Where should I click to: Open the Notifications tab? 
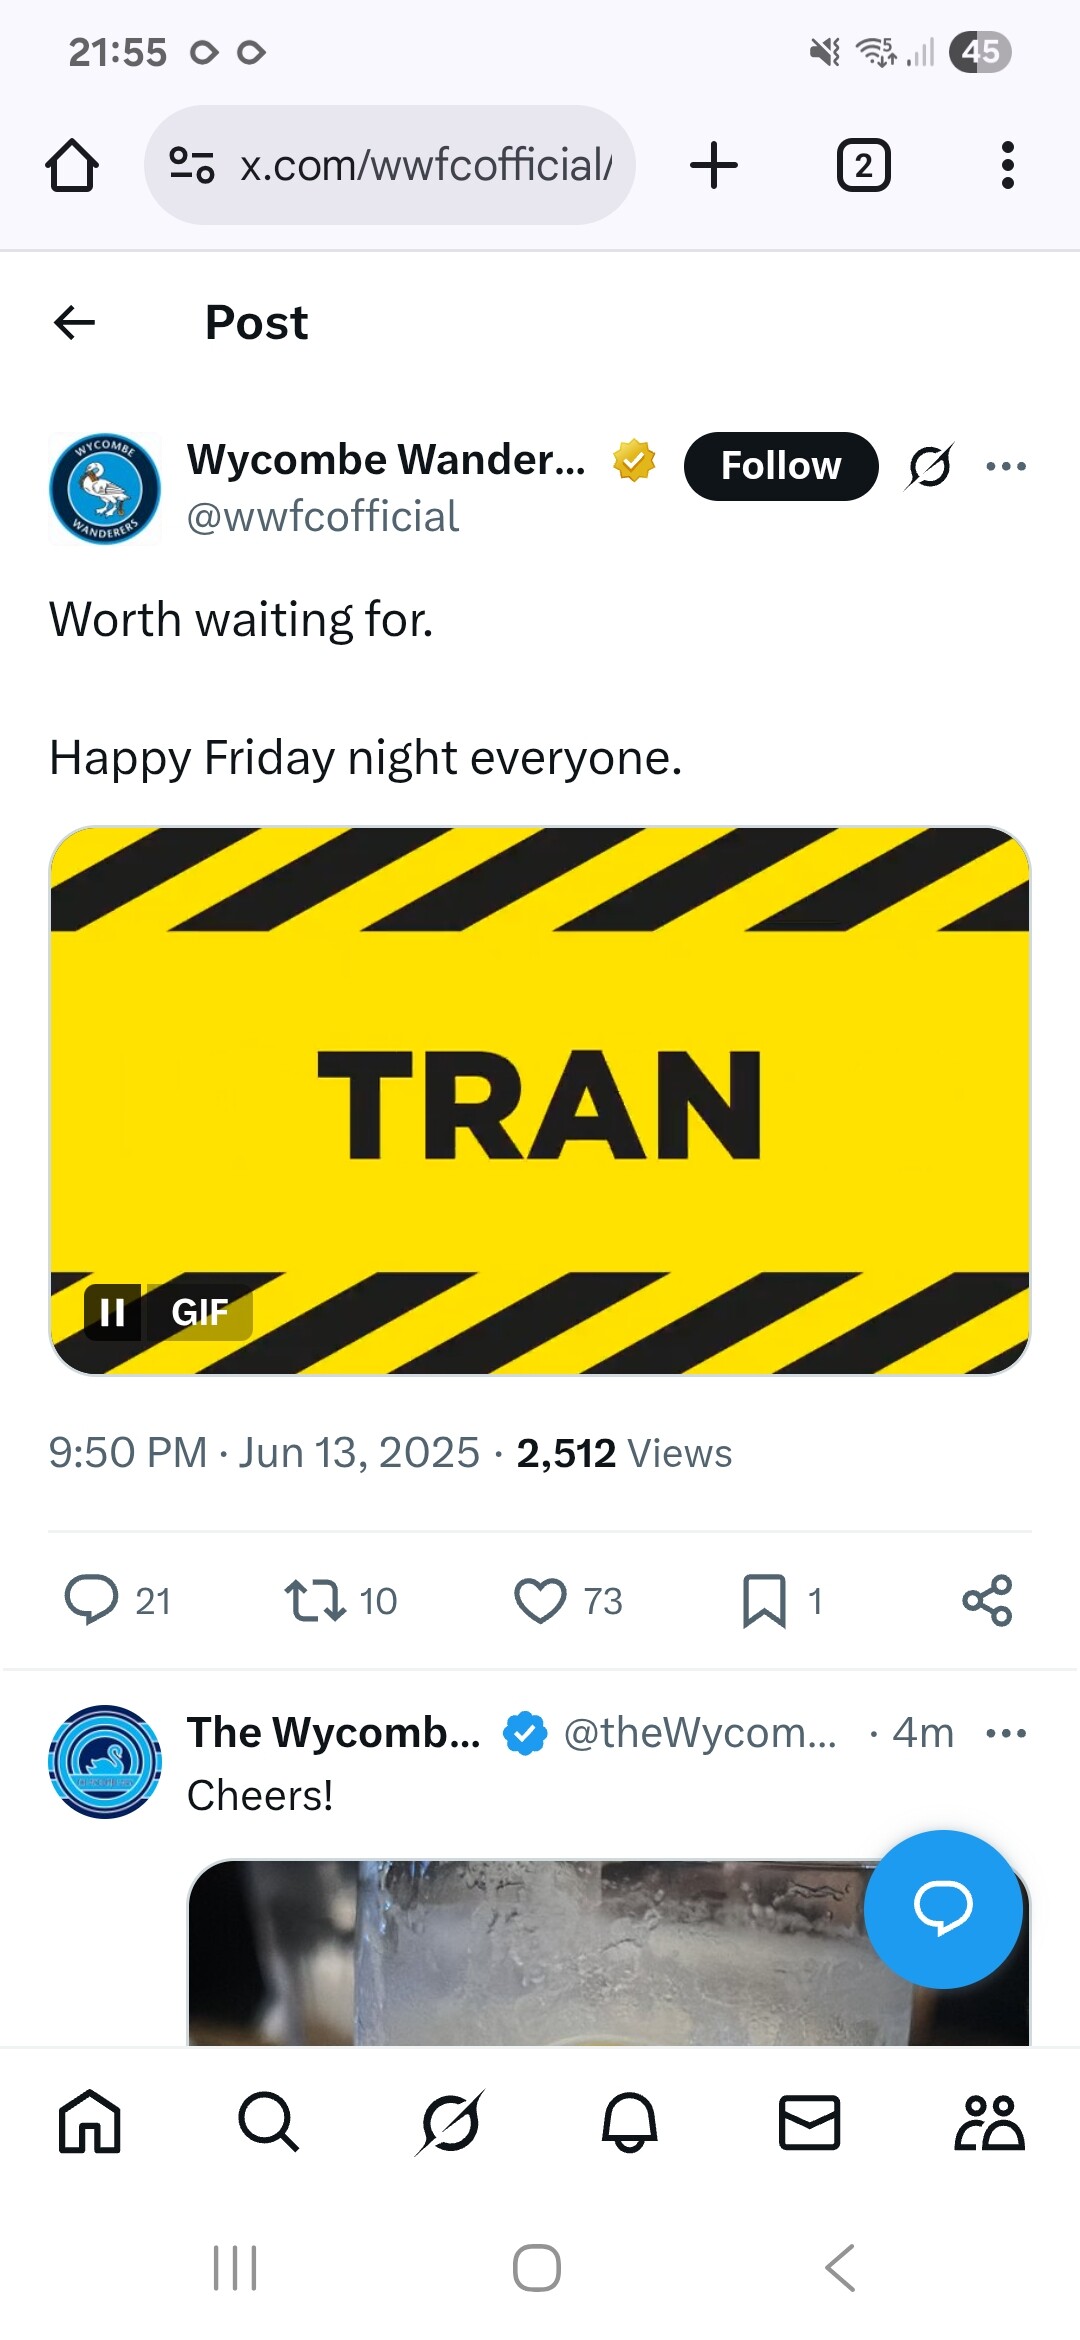(x=630, y=2122)
